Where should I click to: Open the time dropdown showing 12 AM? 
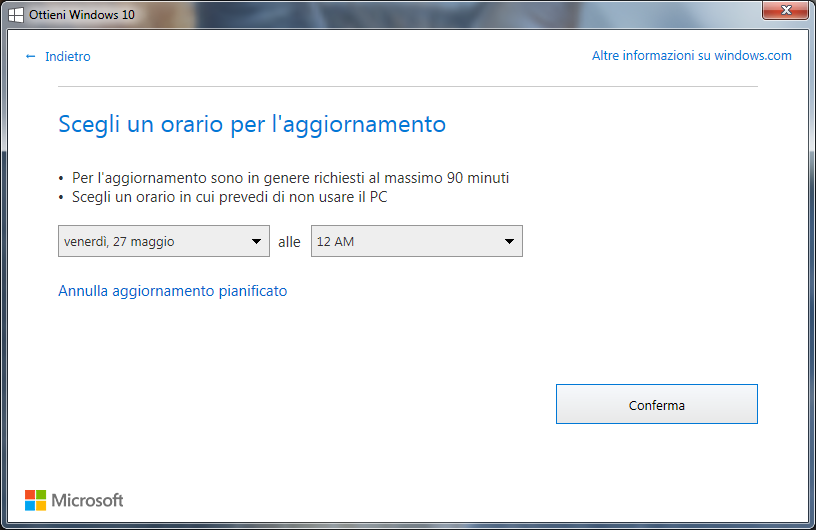[417, 241]
